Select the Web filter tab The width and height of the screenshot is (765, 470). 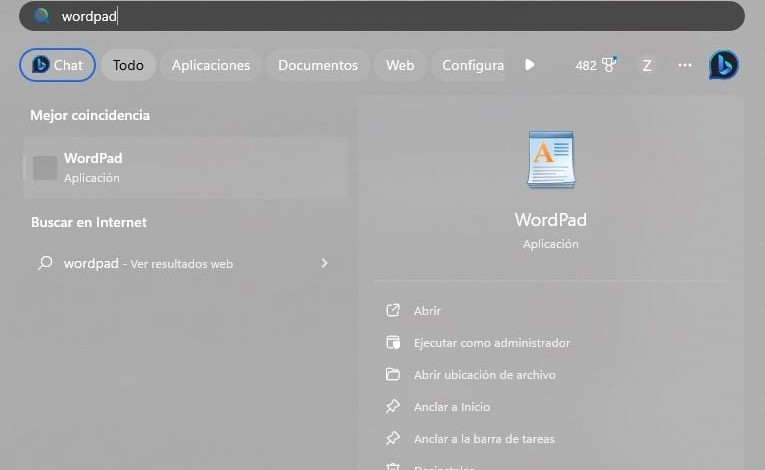[x=400, y=65]
